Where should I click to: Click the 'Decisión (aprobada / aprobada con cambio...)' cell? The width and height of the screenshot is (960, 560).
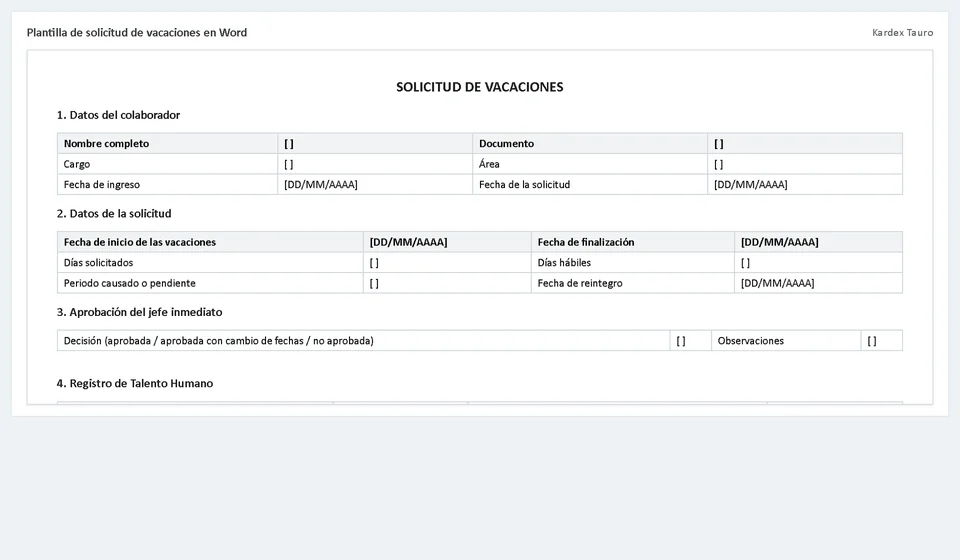coord(363,340)
